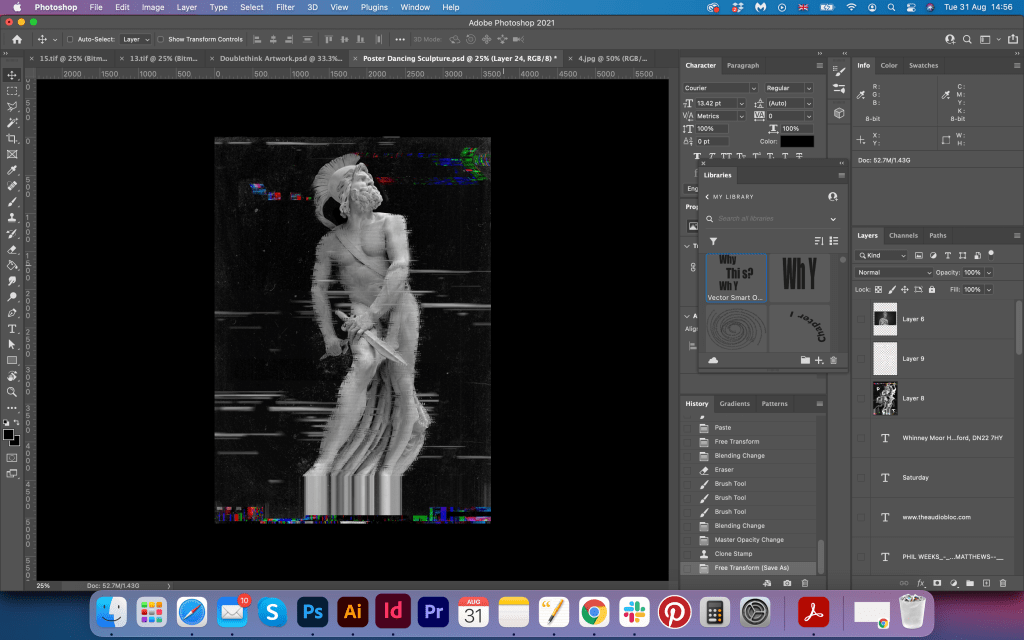Open the Filter menu
Screen dimensions: 1024x640
[x=285, y=7]
